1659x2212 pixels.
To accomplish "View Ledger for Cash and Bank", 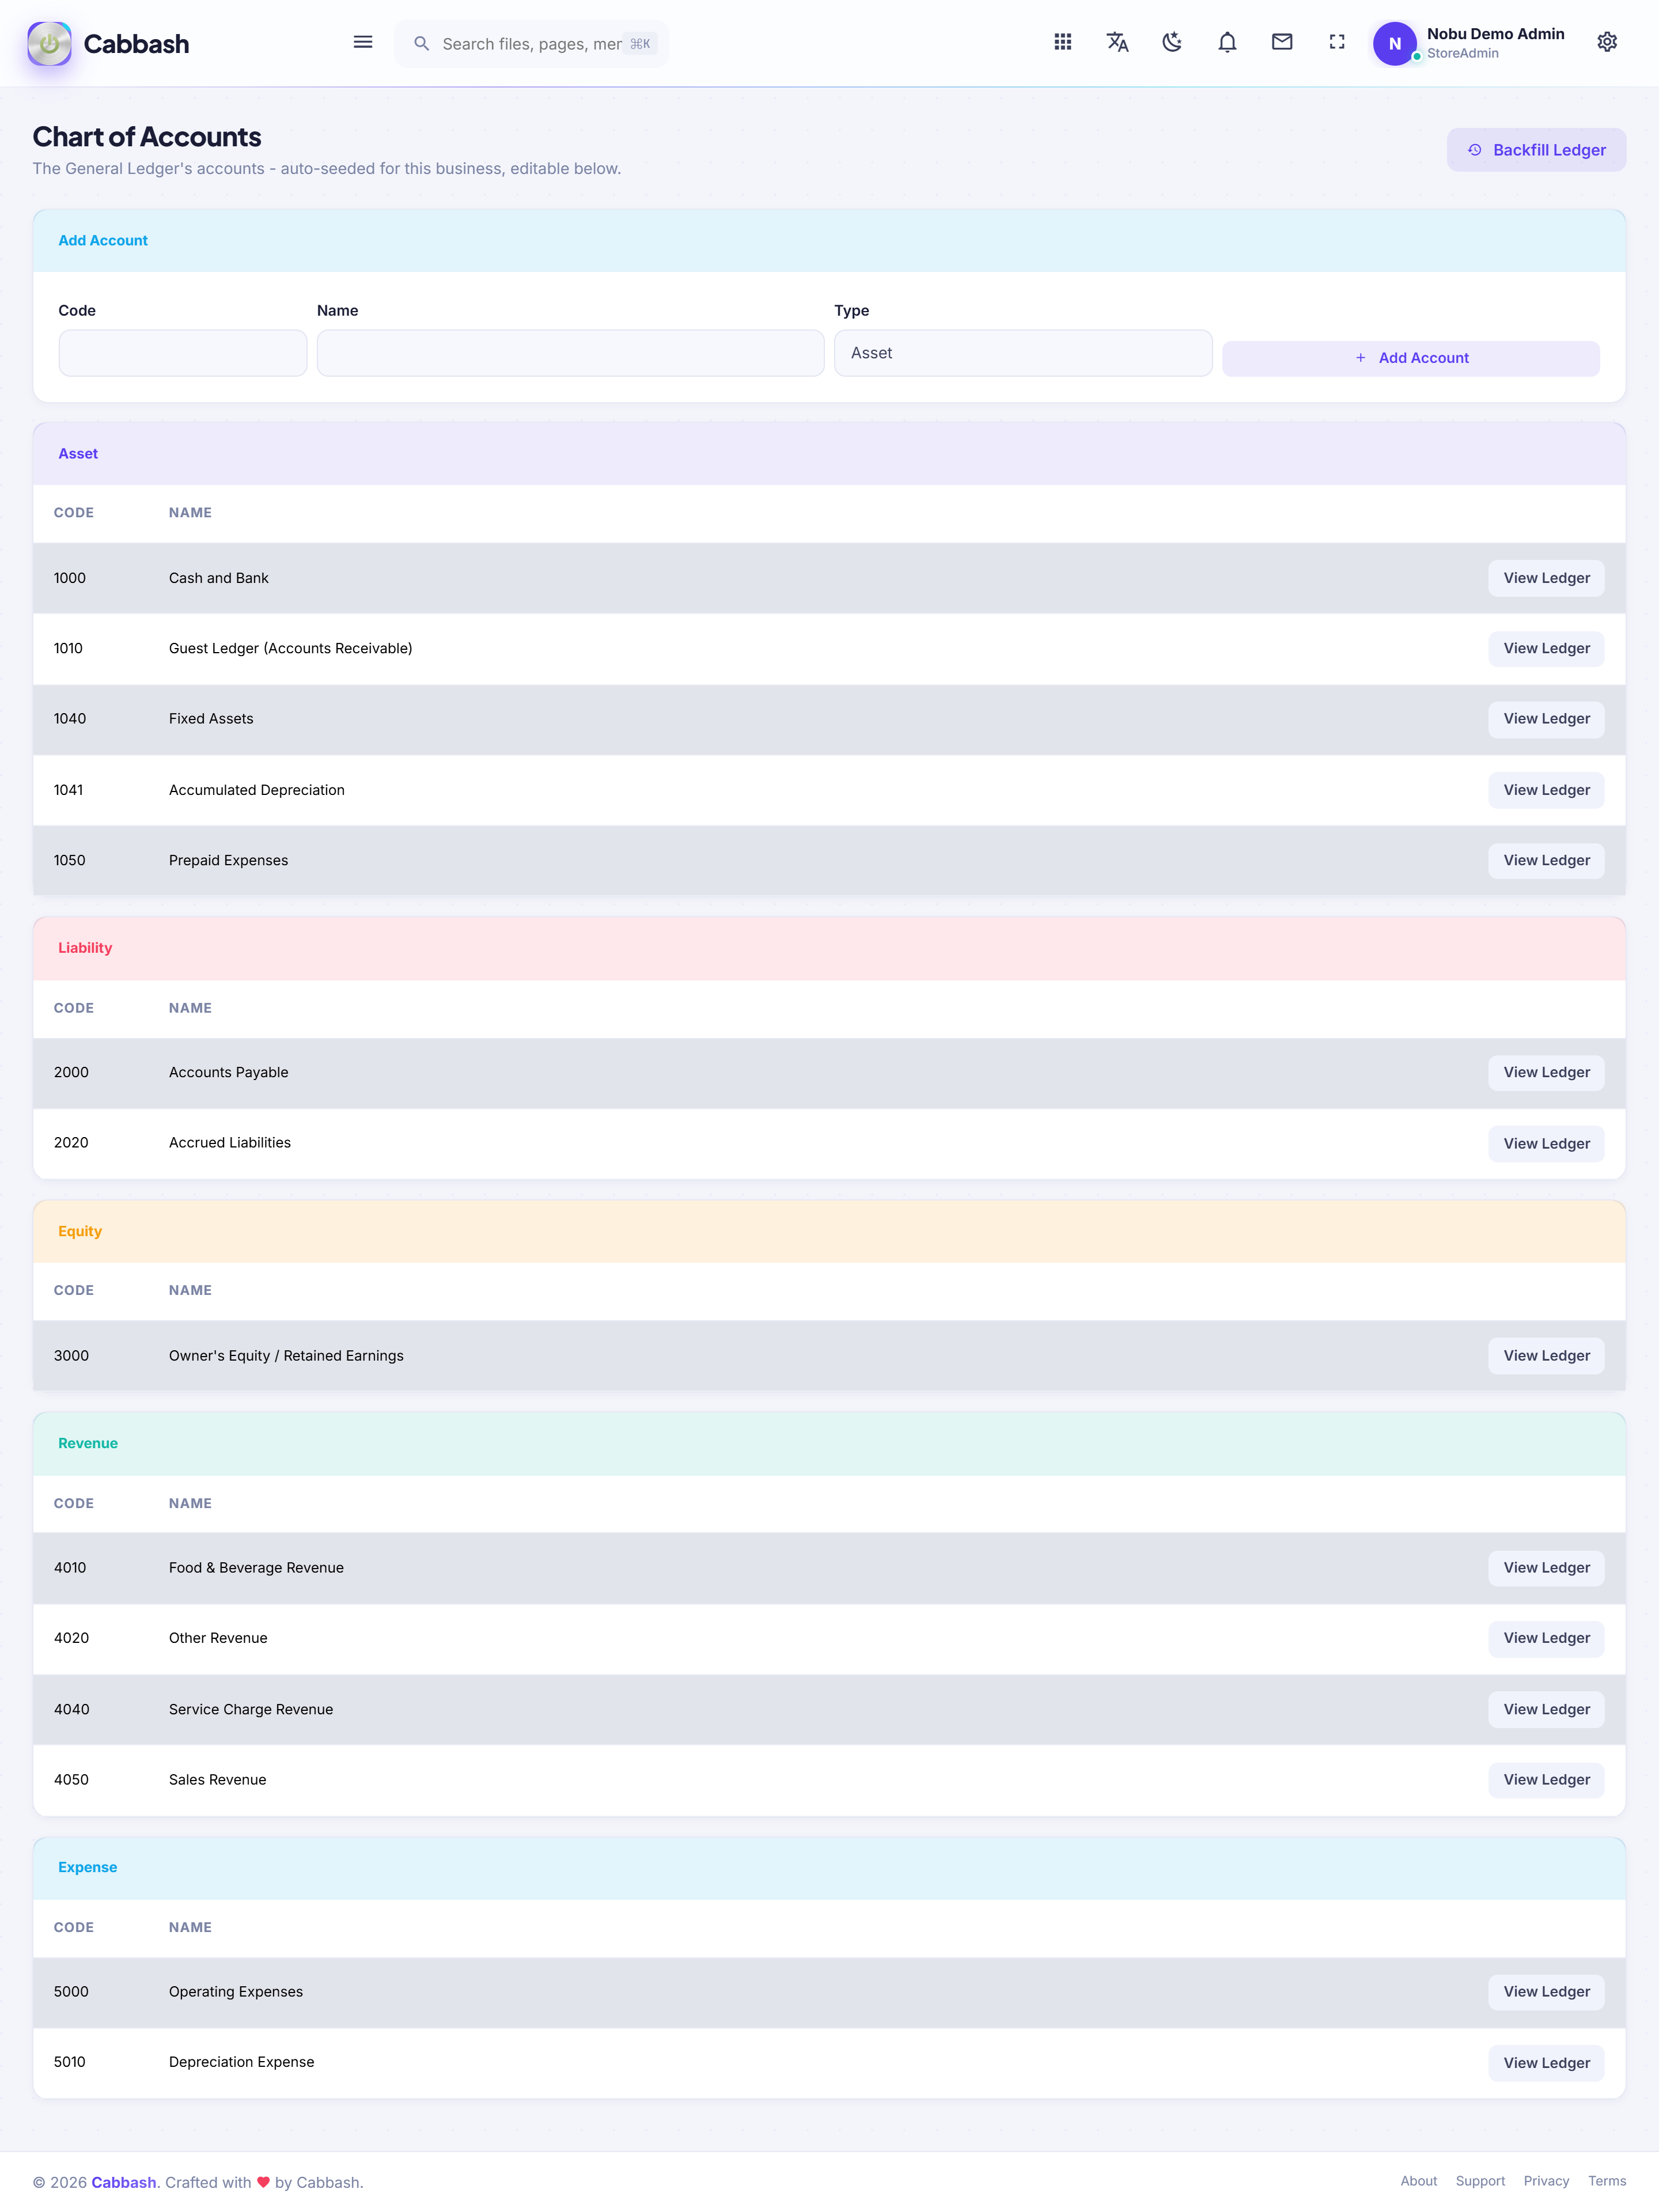I will pyautogui.click(x=1546, y=578).
